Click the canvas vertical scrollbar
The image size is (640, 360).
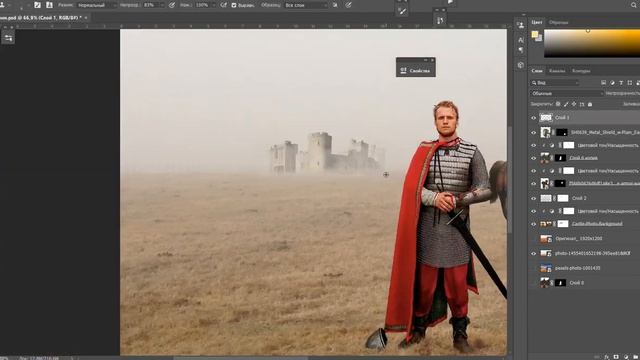509,180
